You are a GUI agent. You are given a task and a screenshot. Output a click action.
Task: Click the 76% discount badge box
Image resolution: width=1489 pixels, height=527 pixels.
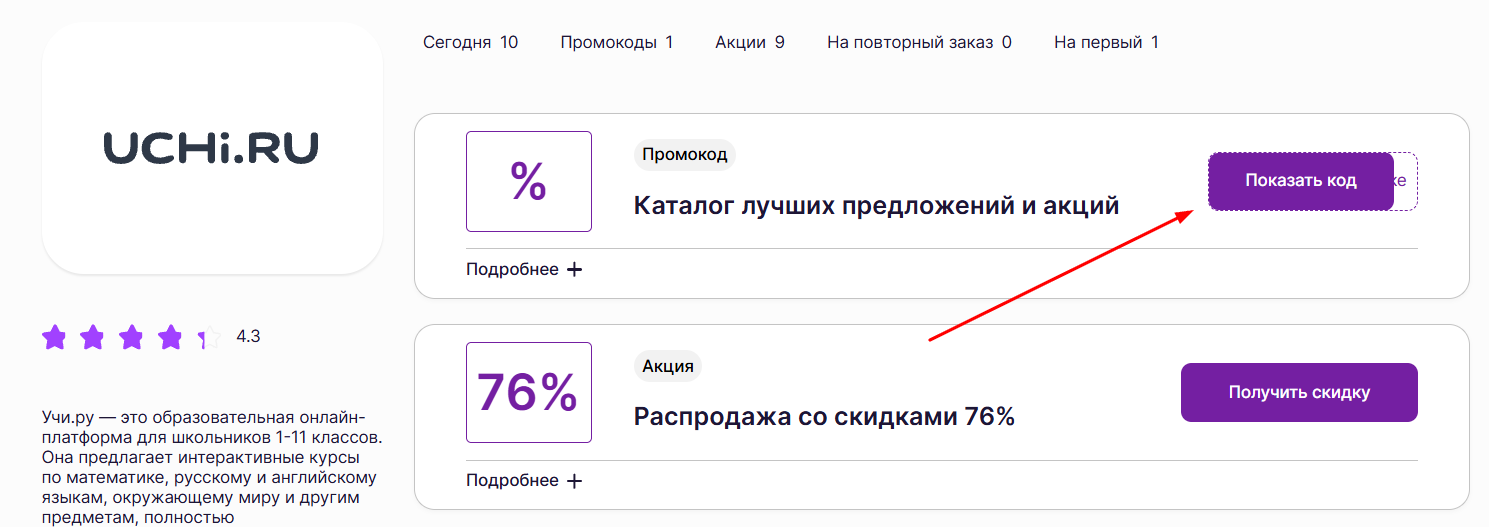[528, 392]
